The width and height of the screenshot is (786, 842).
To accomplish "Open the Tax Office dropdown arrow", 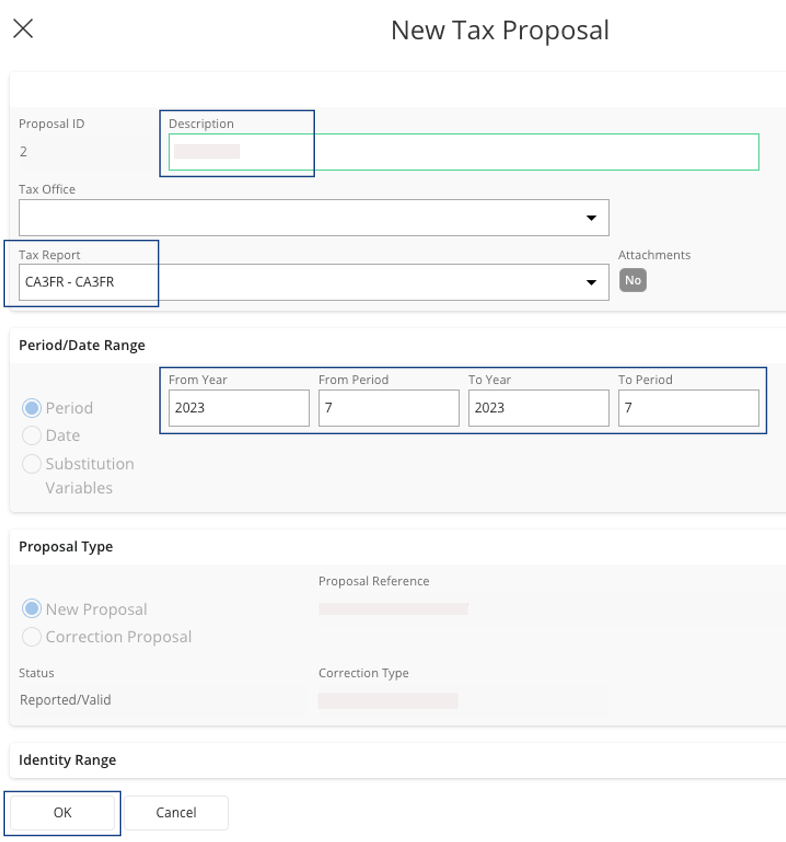I will (591, 217).
